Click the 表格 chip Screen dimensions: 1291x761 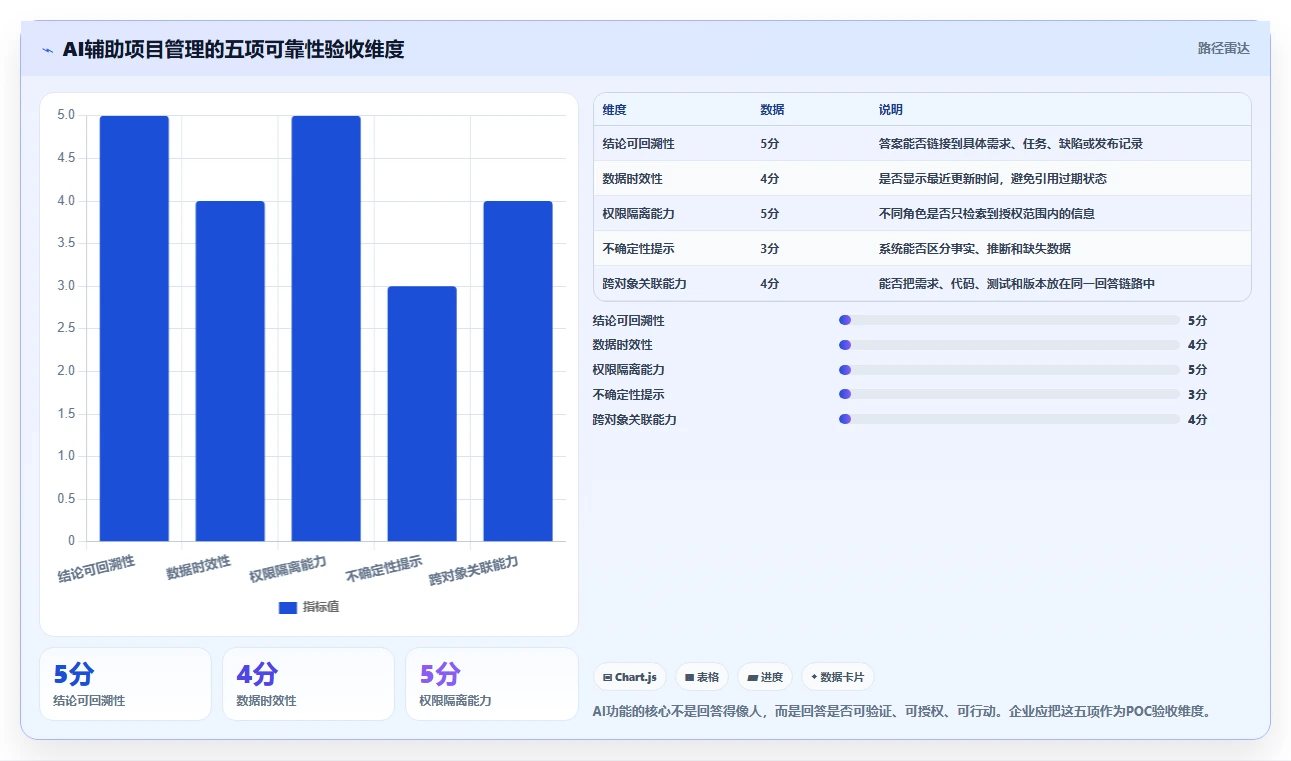tap(702, 677)
